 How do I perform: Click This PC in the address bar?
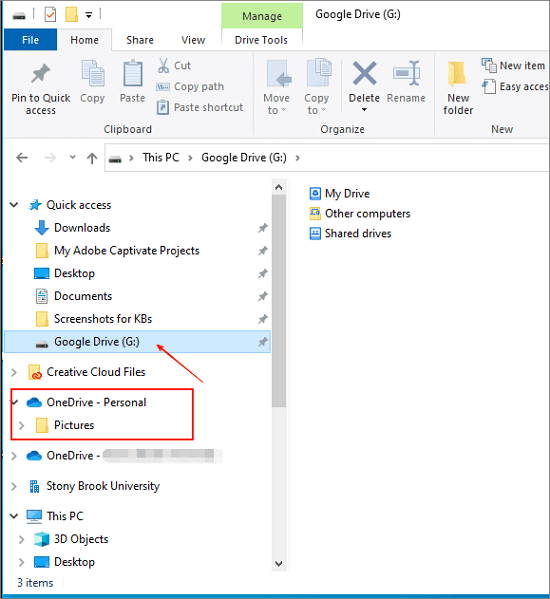coord(161,157)
